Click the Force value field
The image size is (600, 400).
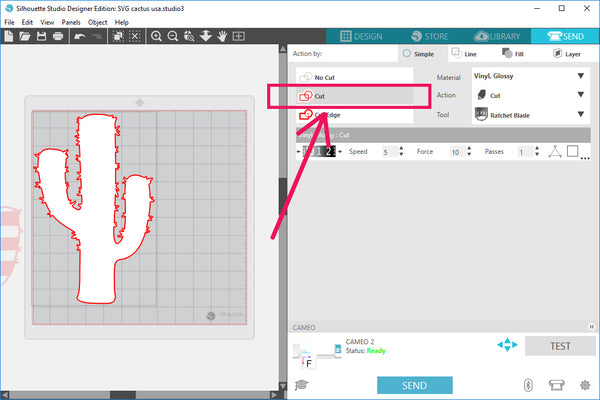[x=457, y=152]
